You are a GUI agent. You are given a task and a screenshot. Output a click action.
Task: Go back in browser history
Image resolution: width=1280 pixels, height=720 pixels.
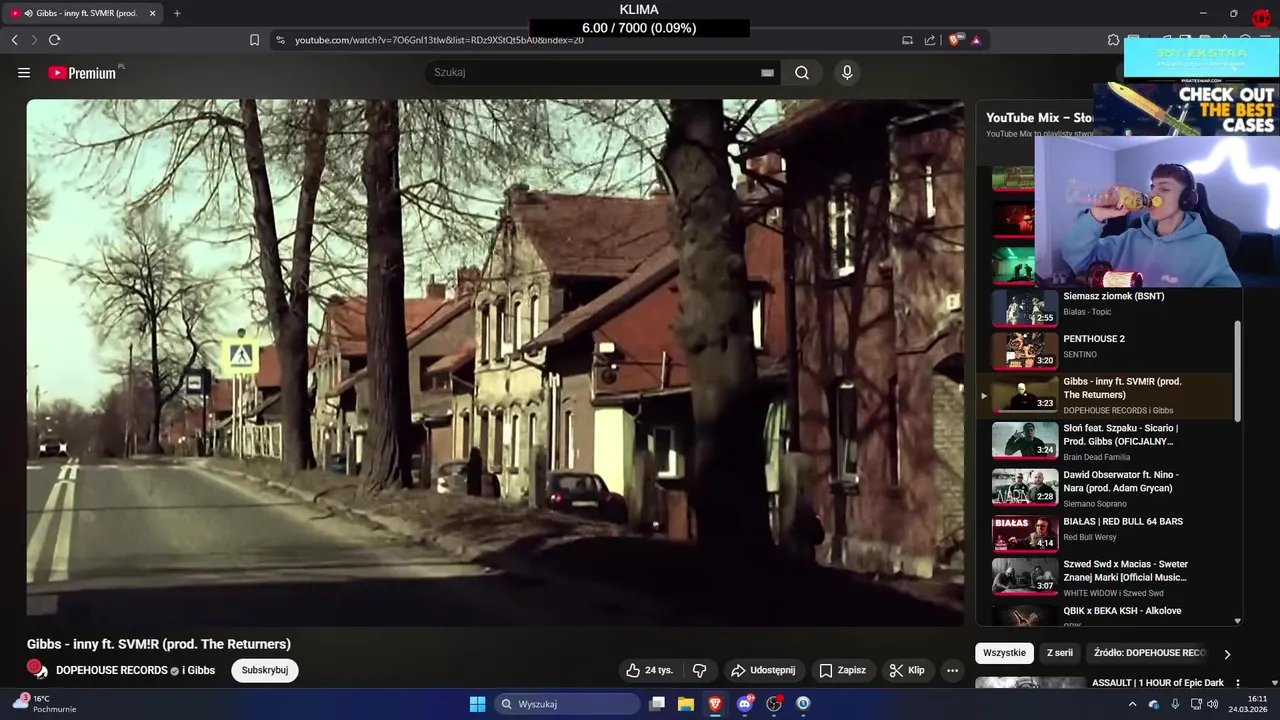(x=14, y=40)
